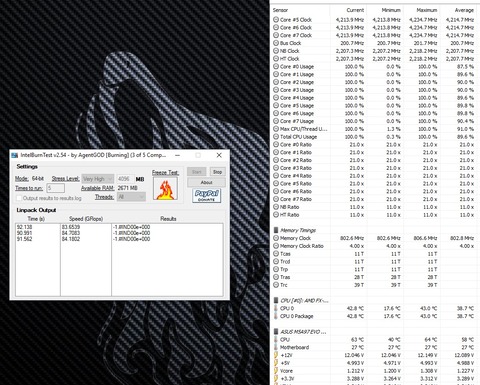Screen dimensions: 480x385
Task: Open the Stress Level dropdown
Action: click(97, 179)
